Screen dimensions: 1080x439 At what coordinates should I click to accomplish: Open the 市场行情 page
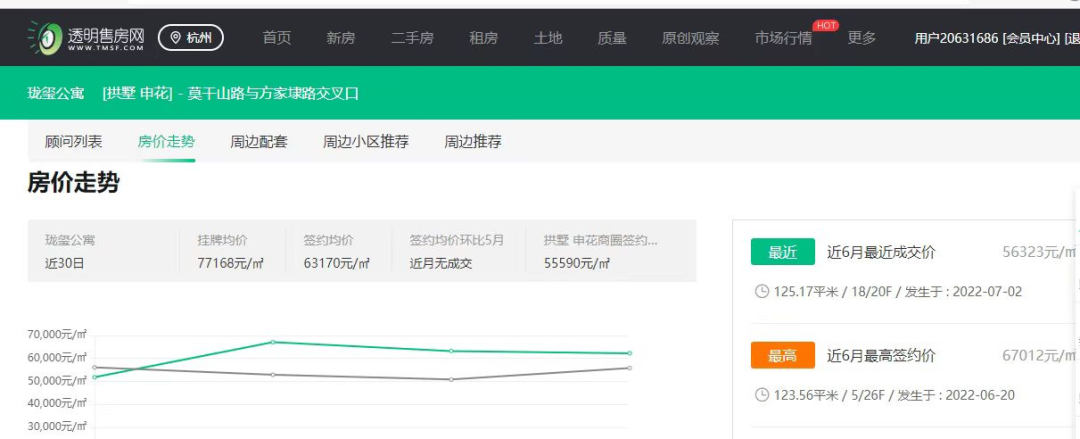coord(783,38)
